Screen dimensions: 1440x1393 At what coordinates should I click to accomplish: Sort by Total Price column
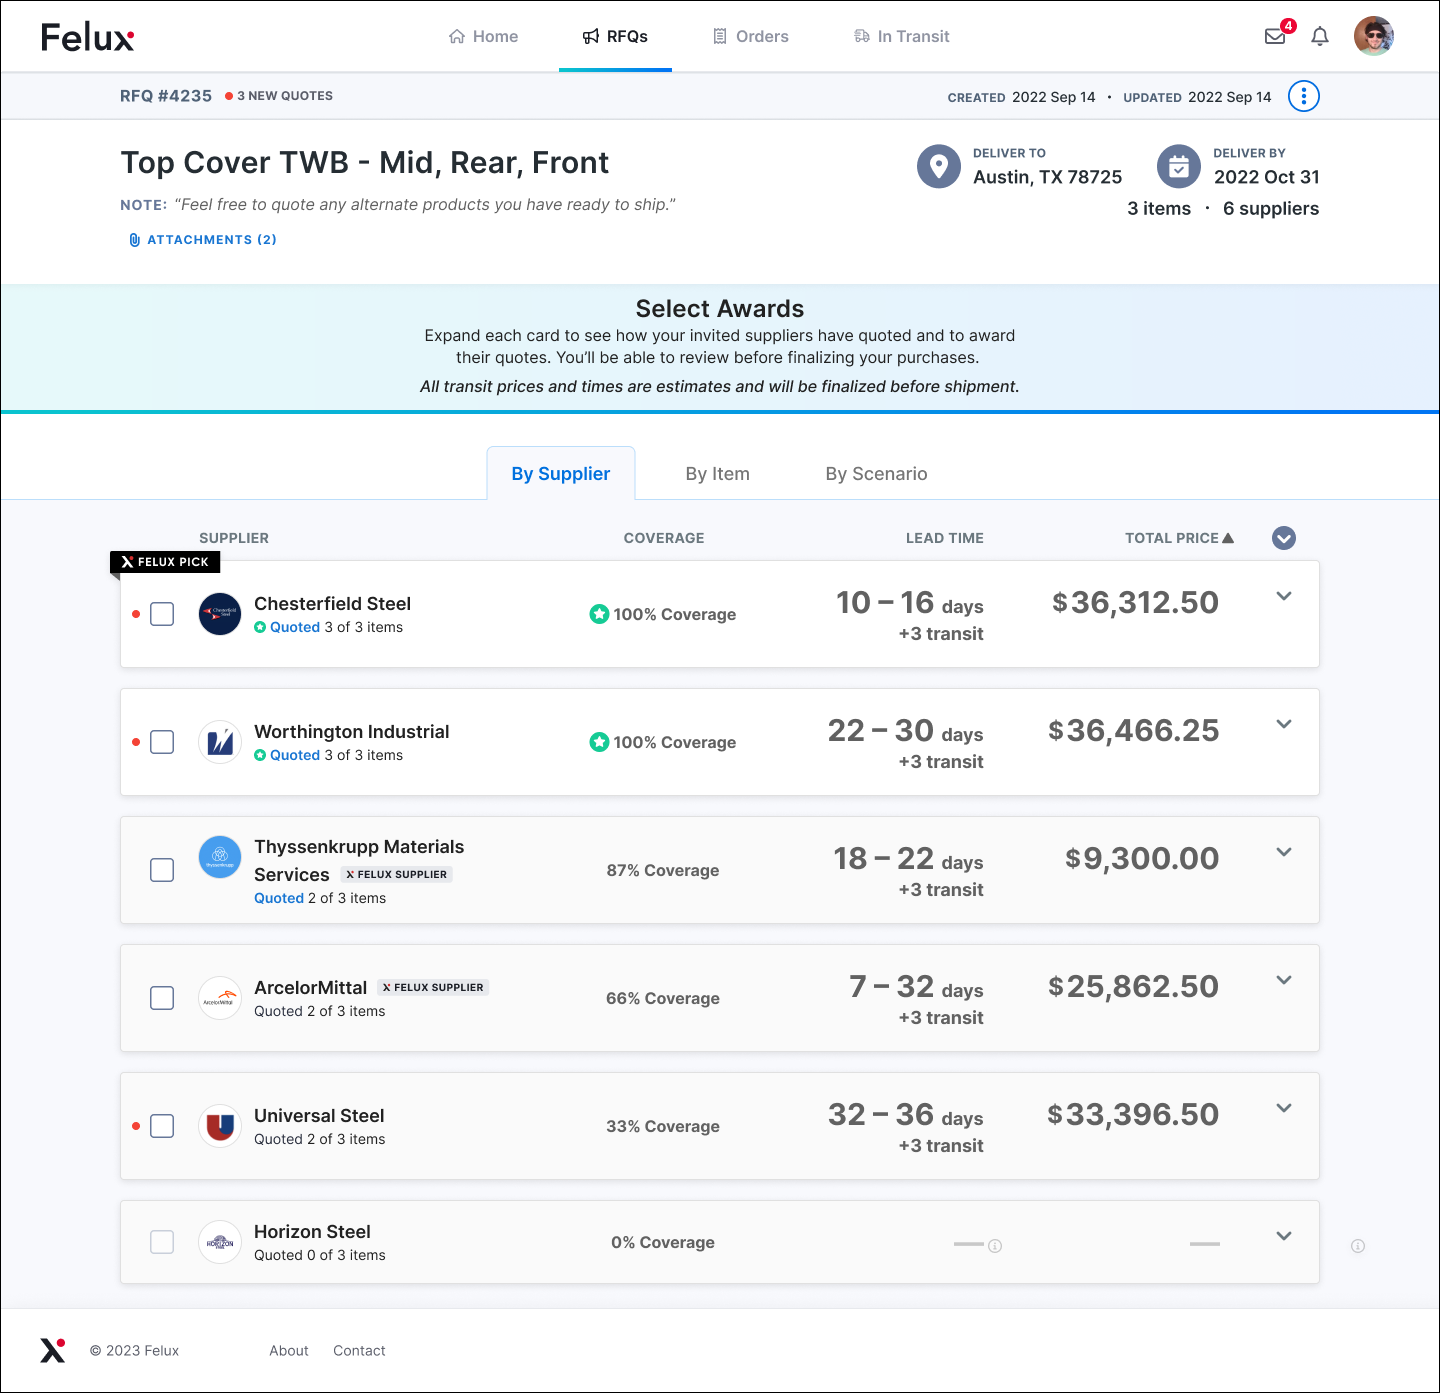tap(1179, 538)
